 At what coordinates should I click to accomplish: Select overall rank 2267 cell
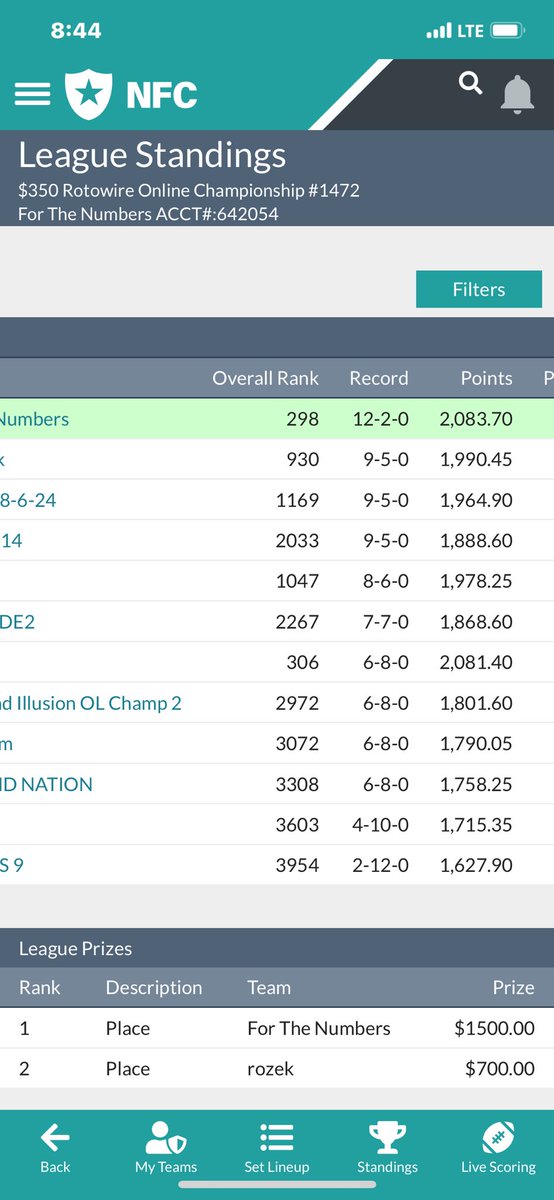(297, 622)
